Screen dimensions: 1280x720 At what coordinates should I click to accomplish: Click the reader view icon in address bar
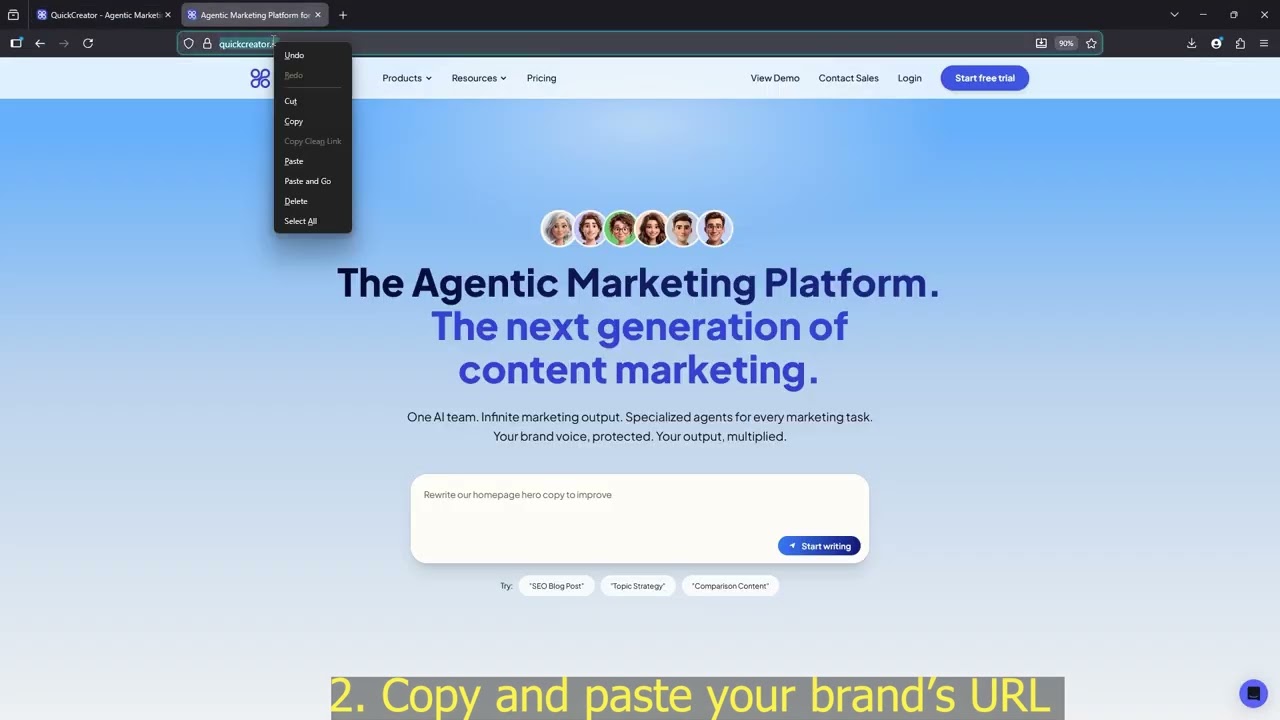point(1041,43)
